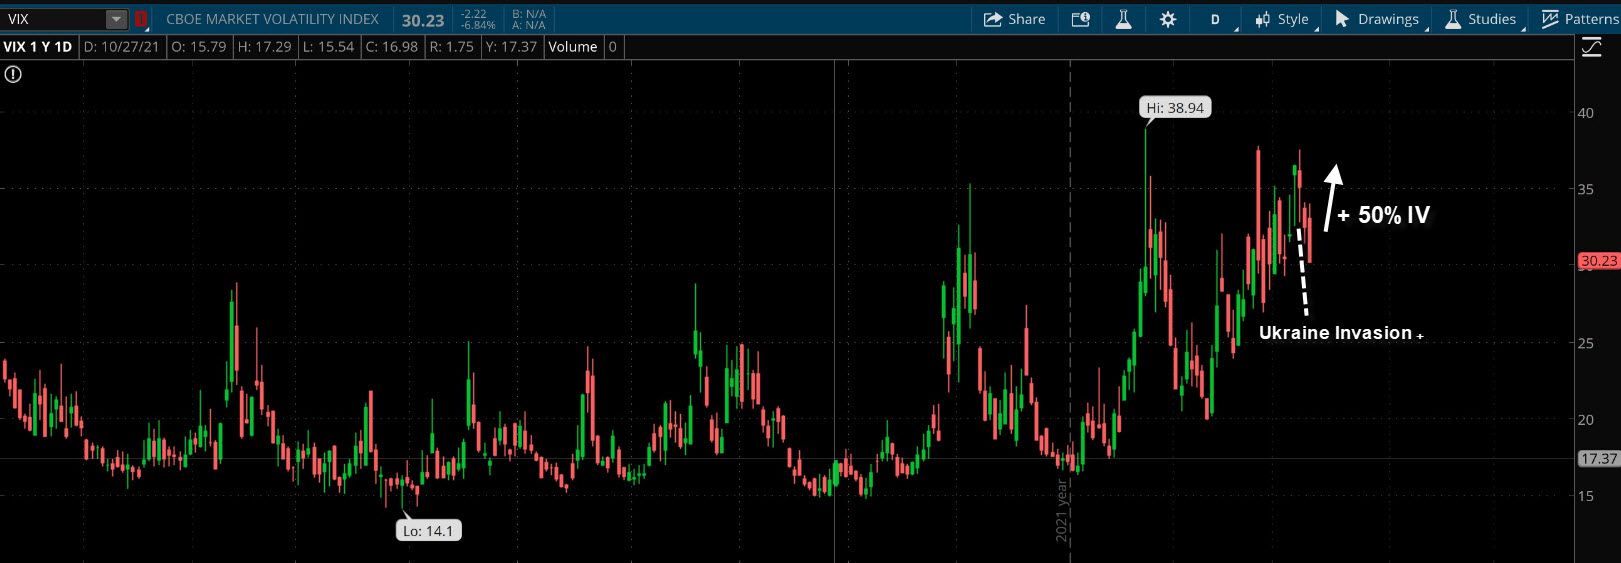Screen dimensions: 1621x563
Task: Open the Share menu
Action: (x=1014, y=19)
